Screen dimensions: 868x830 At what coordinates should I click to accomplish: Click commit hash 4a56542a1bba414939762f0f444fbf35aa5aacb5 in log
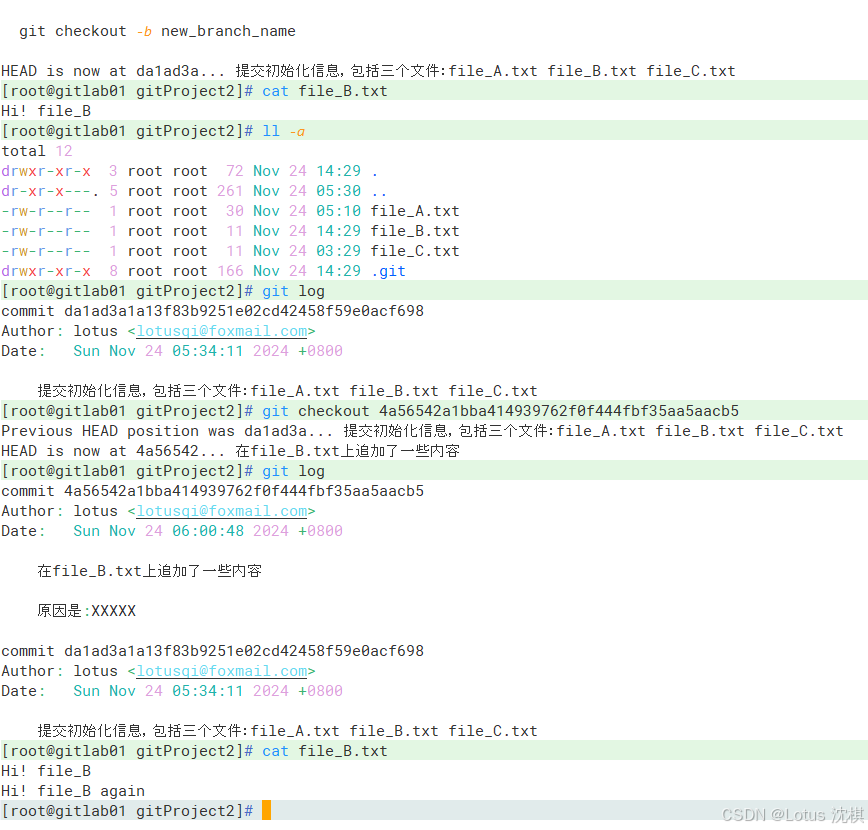coord(244,491)
